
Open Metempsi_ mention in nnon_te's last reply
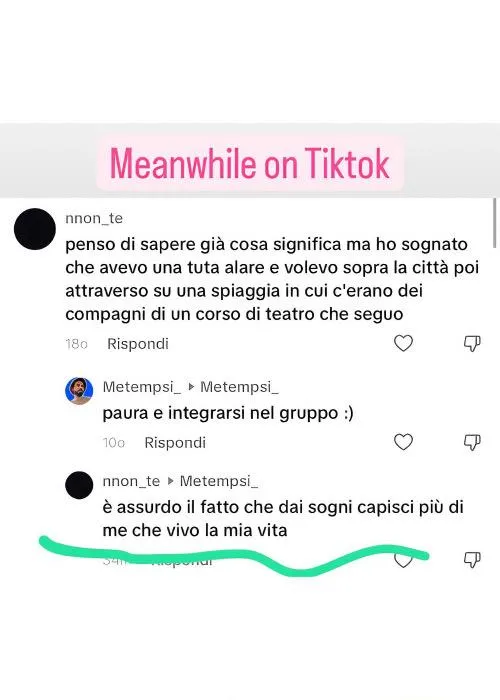pyautogui.click(x=219, y=481)
